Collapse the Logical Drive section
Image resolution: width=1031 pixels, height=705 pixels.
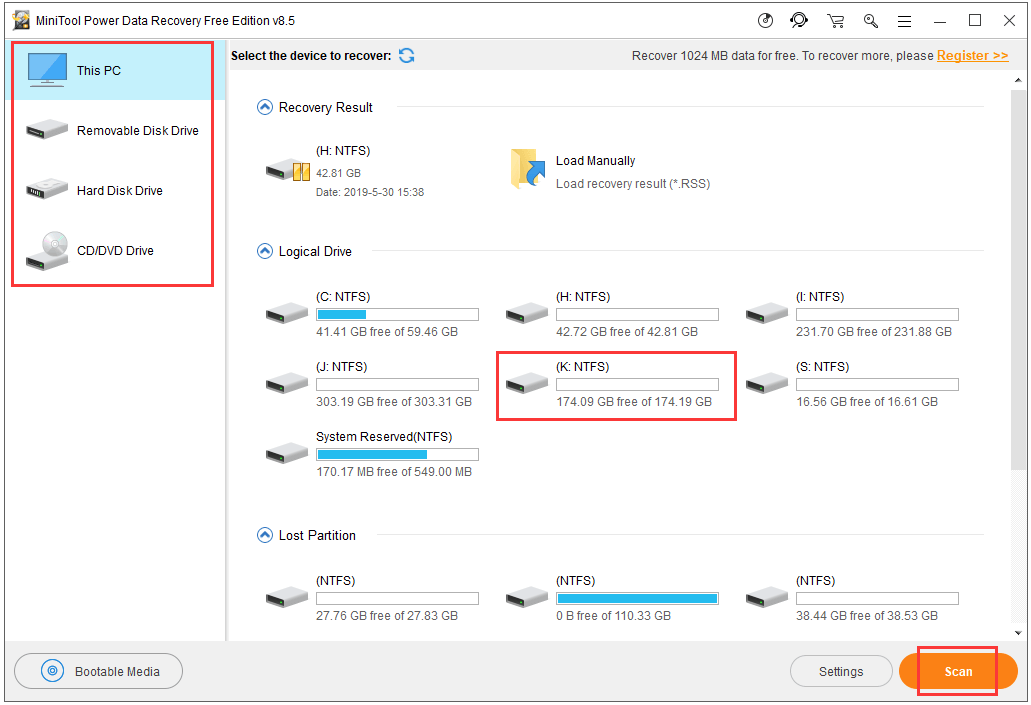264,251
